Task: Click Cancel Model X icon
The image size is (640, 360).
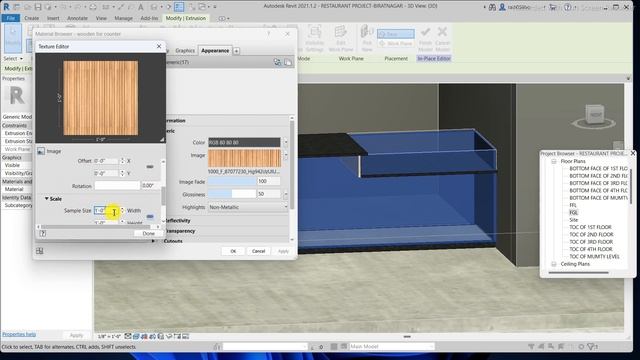Action: (442, 32)
